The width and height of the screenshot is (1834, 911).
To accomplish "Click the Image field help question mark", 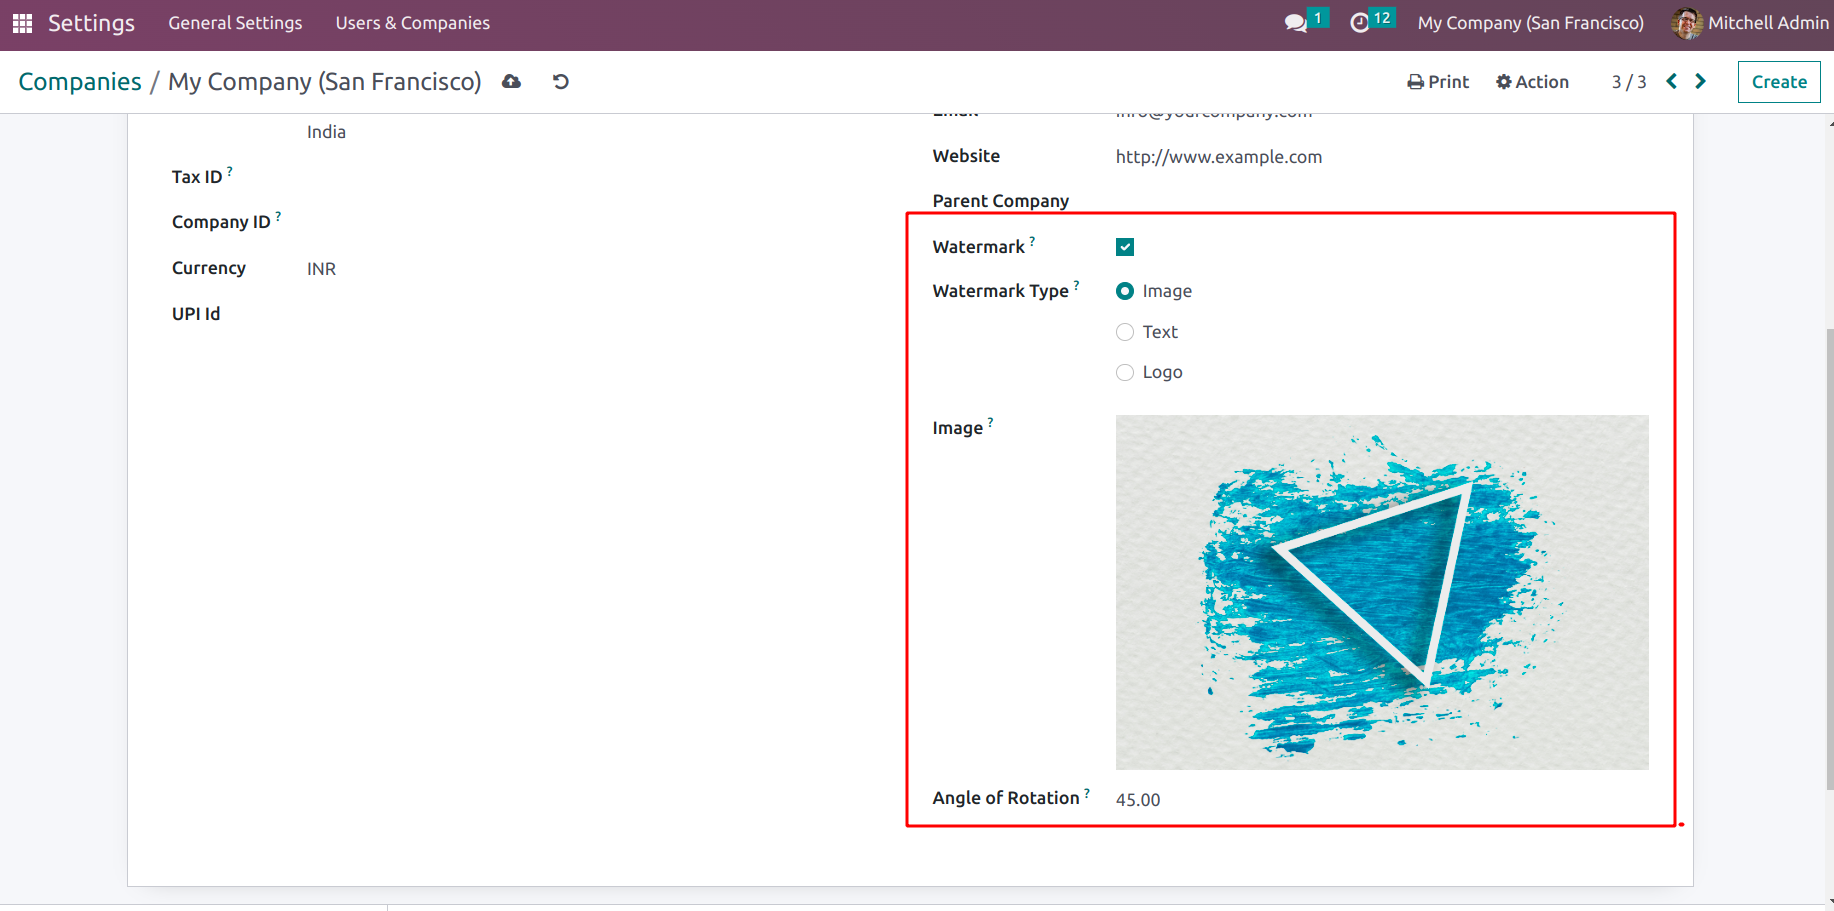I will [x=991, y=422].
